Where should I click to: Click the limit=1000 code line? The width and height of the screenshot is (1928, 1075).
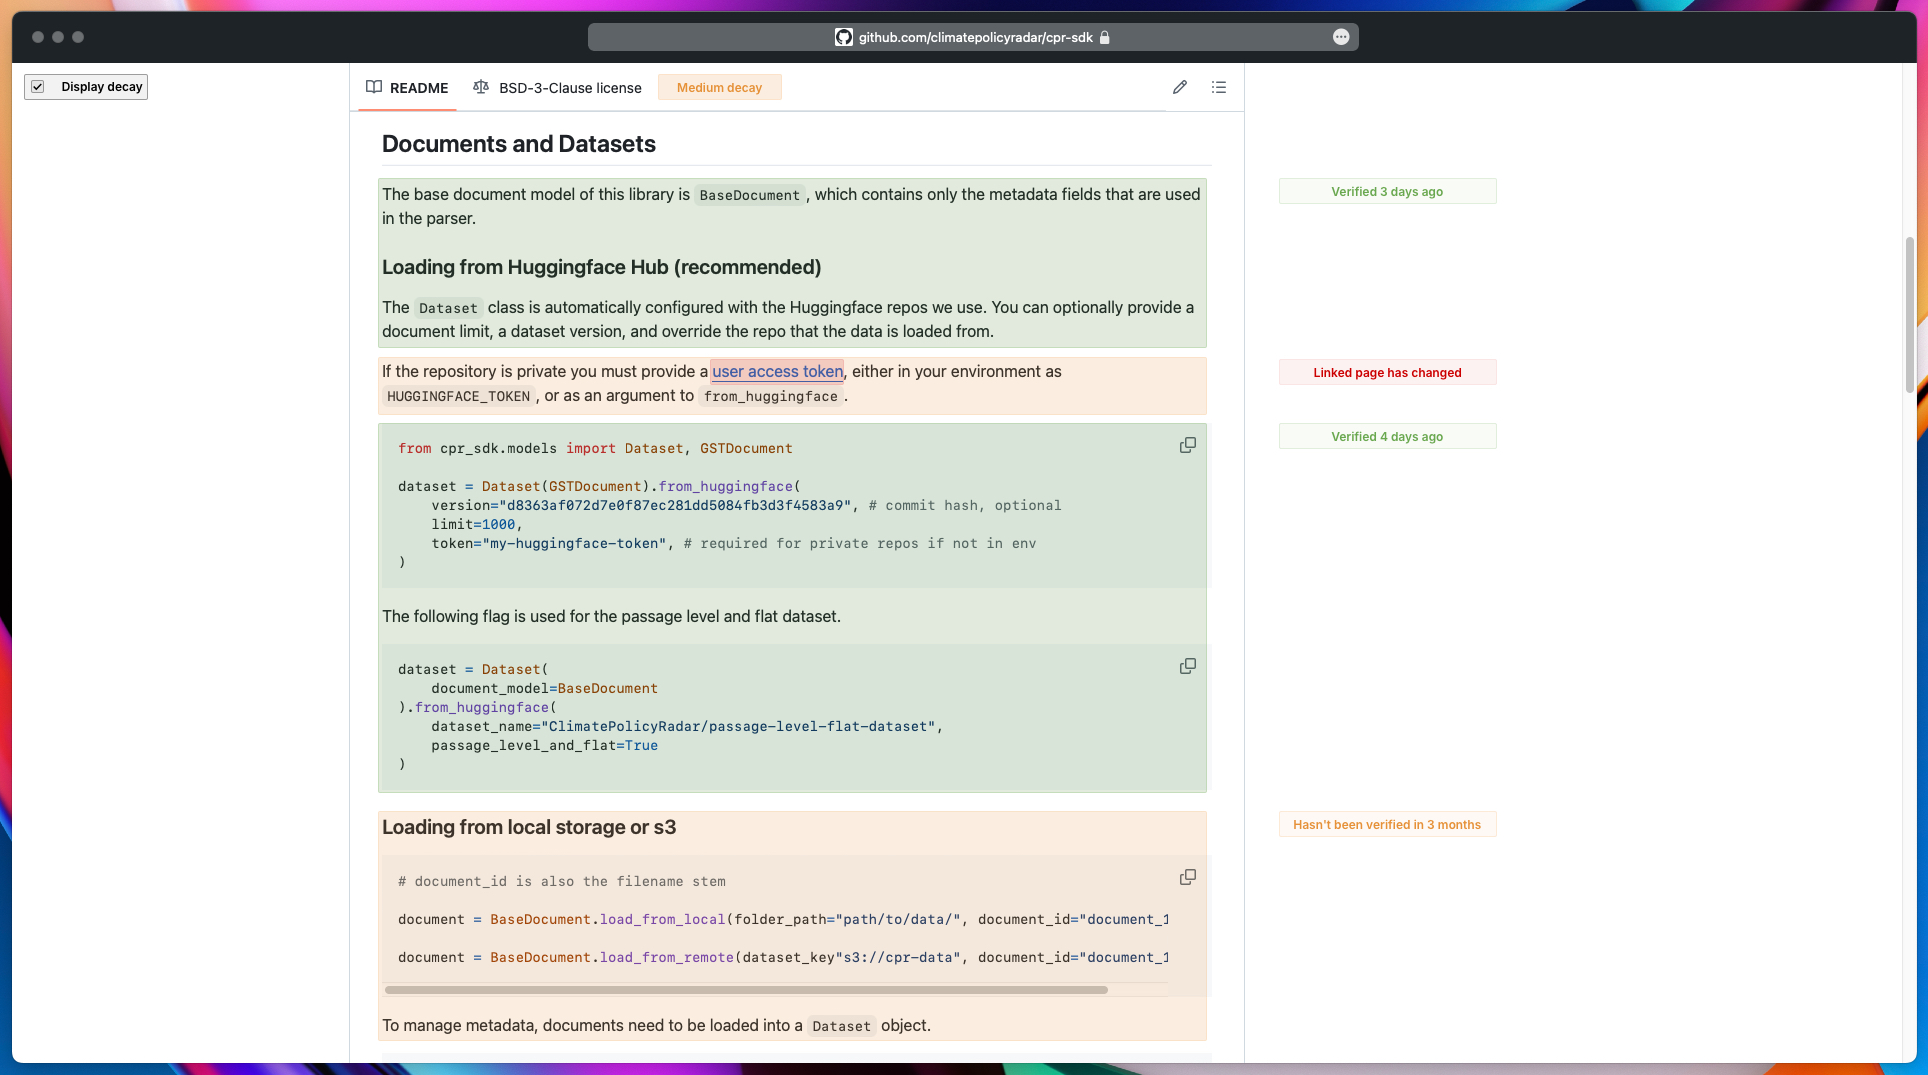477,525
